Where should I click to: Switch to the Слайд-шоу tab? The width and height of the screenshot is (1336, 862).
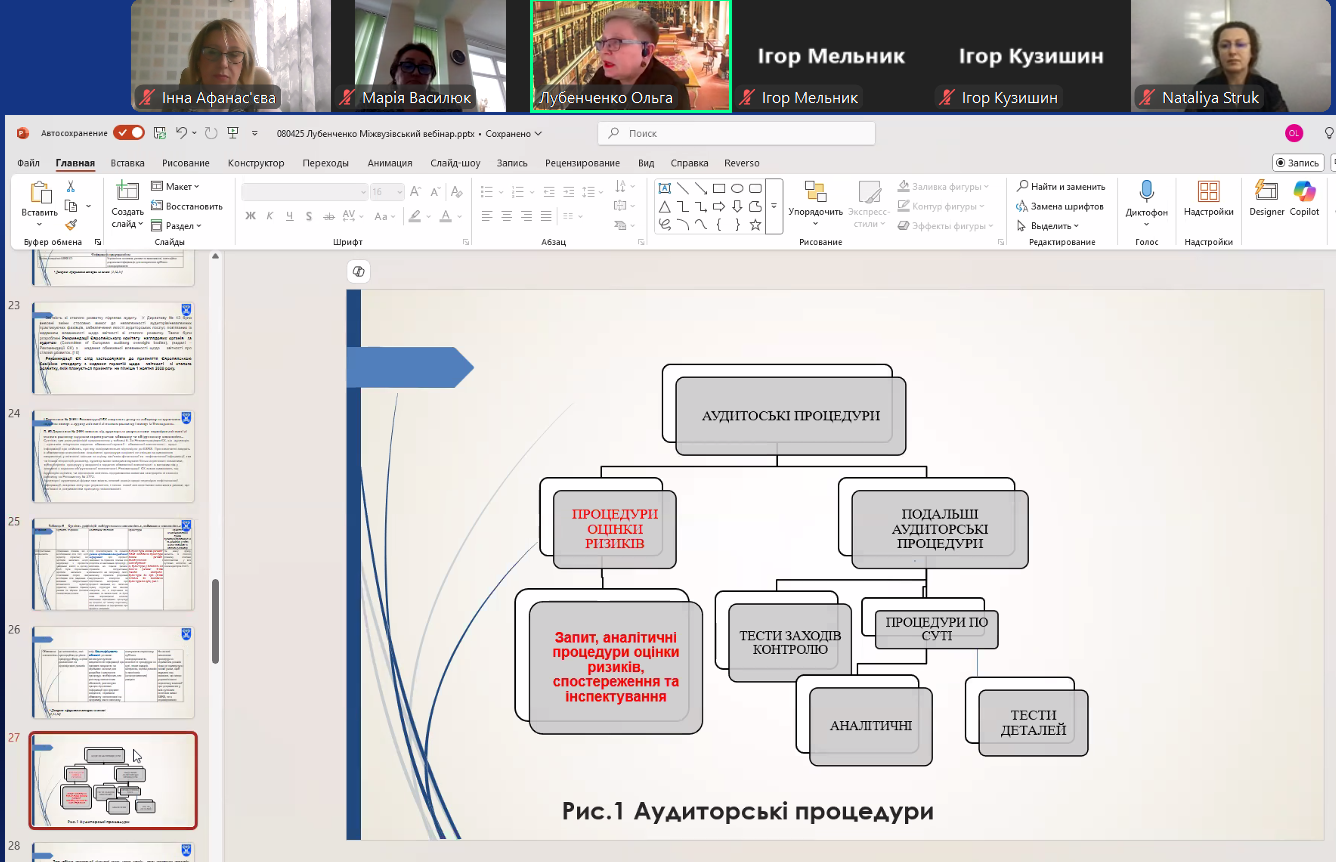coord(455,163)
